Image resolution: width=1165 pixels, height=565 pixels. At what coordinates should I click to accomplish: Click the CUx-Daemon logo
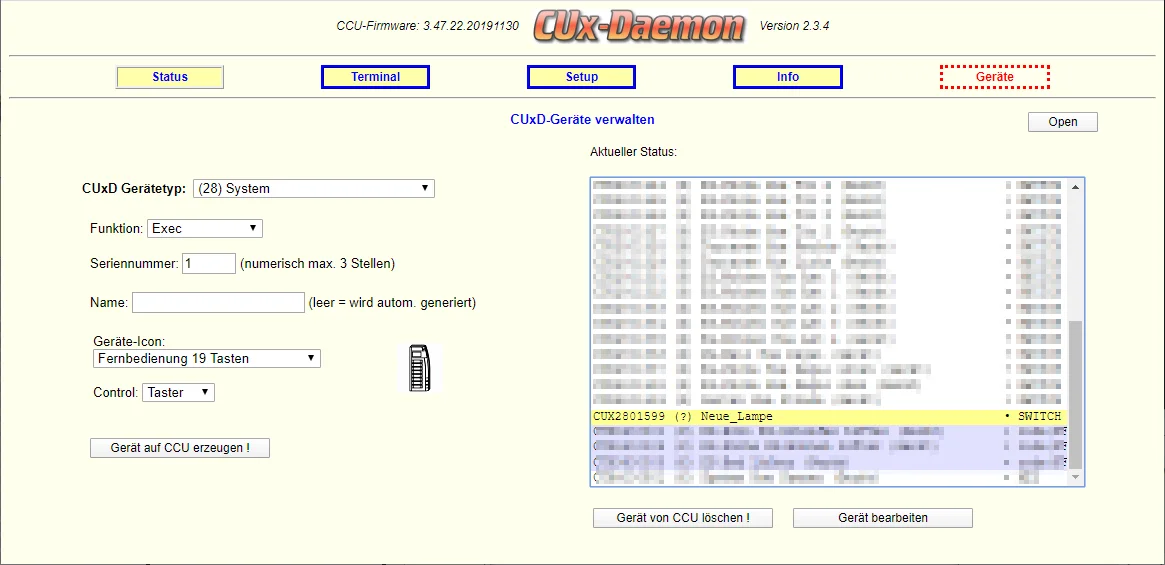point(639,27)
